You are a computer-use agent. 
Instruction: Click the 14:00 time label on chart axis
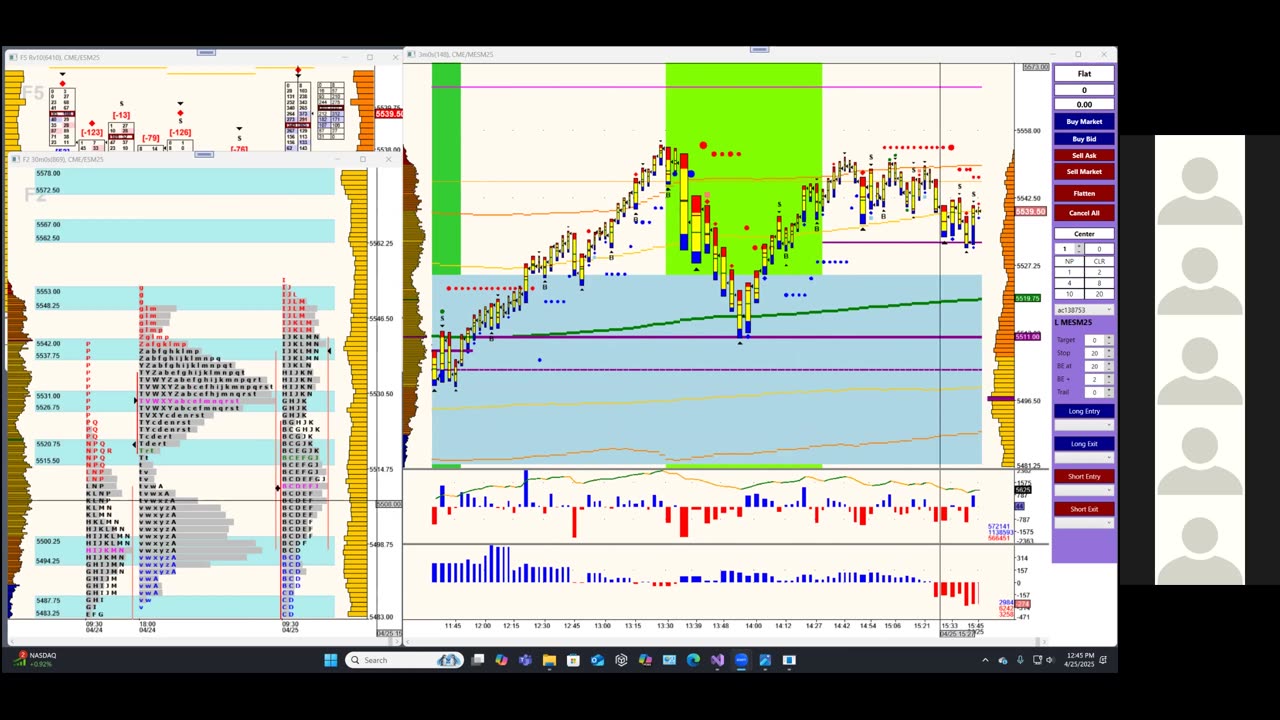coord(753,626)
